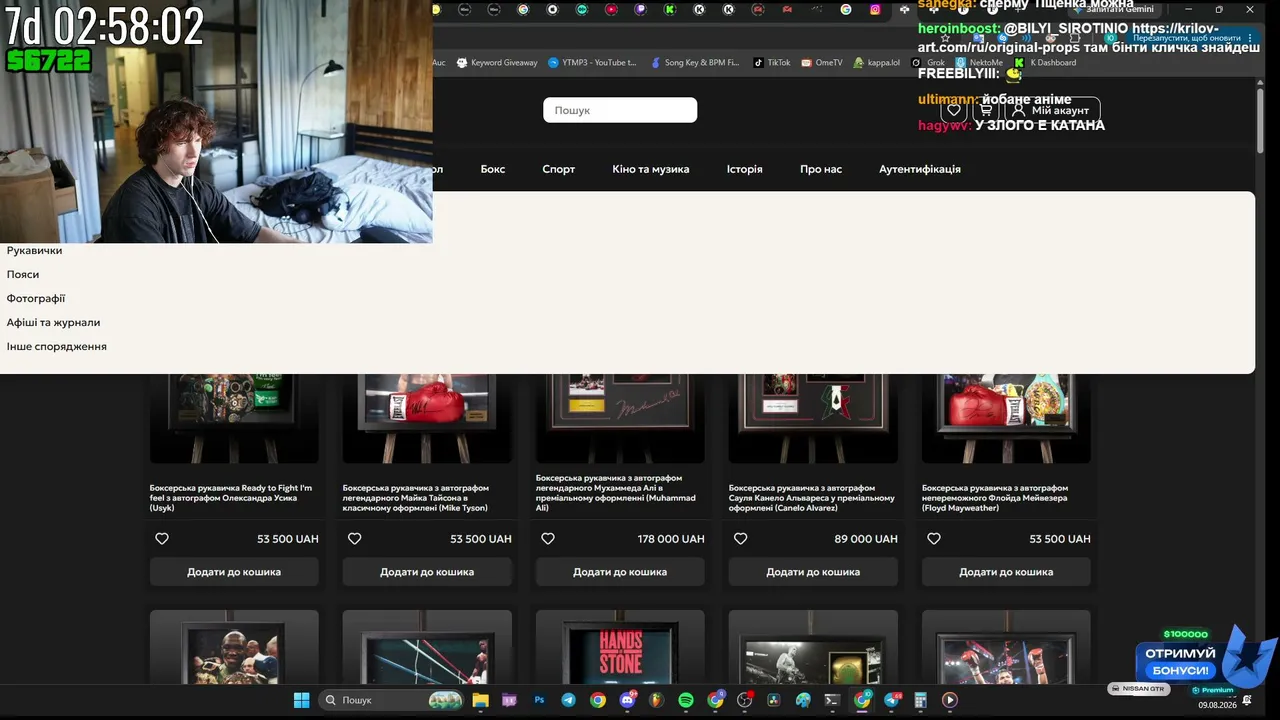
Task: Open the OmeTV bookmark
Action: 821,62
